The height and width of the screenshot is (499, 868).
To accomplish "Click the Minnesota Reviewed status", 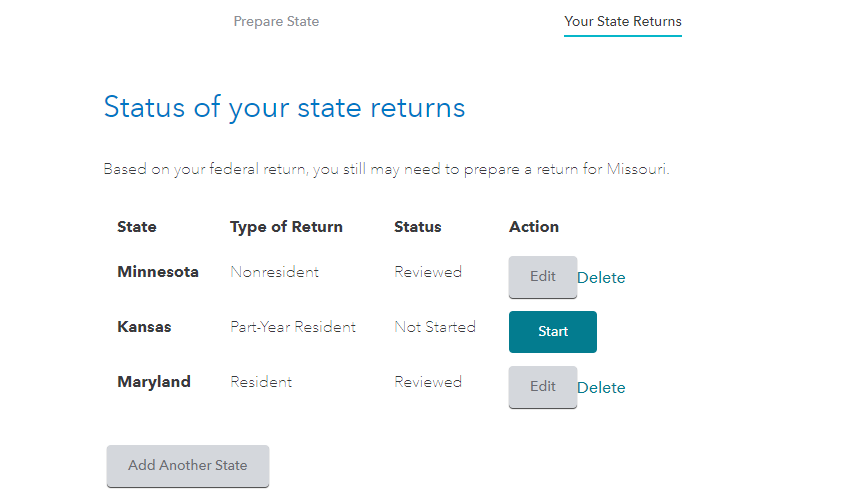I will pyautogui.click(x=428, y=272).
